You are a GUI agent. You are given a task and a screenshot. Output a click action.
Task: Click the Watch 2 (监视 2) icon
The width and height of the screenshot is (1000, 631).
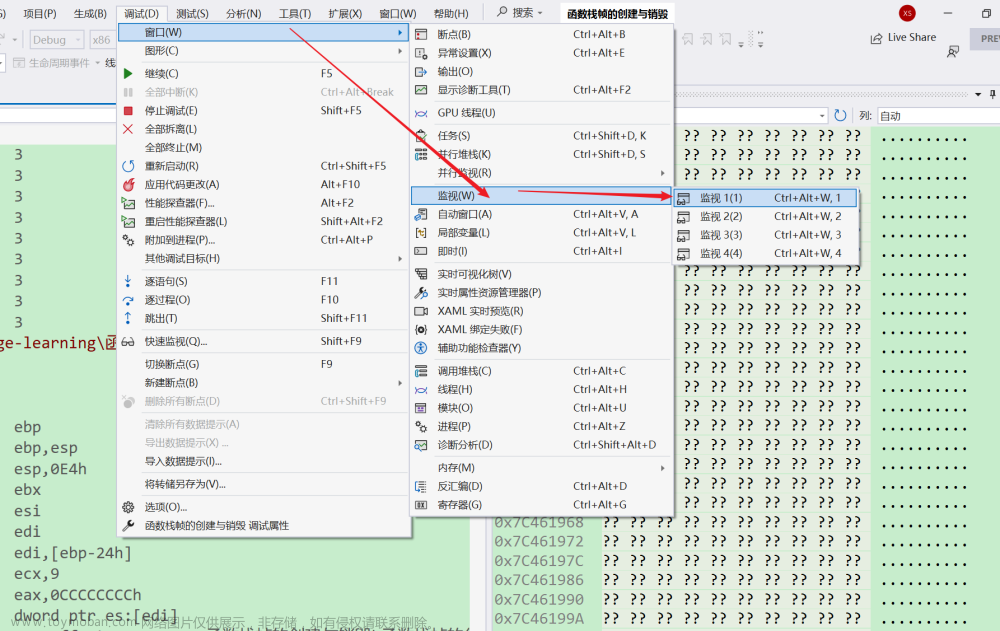tap(683, 217)
